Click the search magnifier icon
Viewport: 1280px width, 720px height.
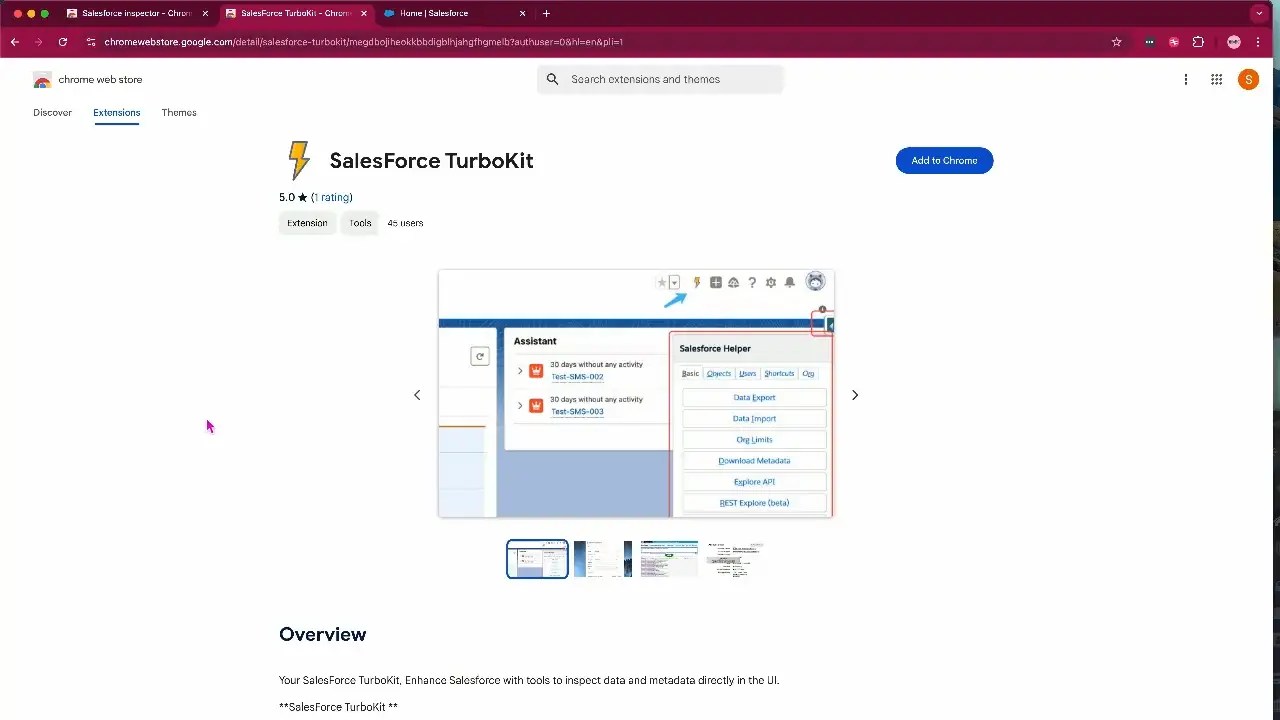[x=552, y=79]
